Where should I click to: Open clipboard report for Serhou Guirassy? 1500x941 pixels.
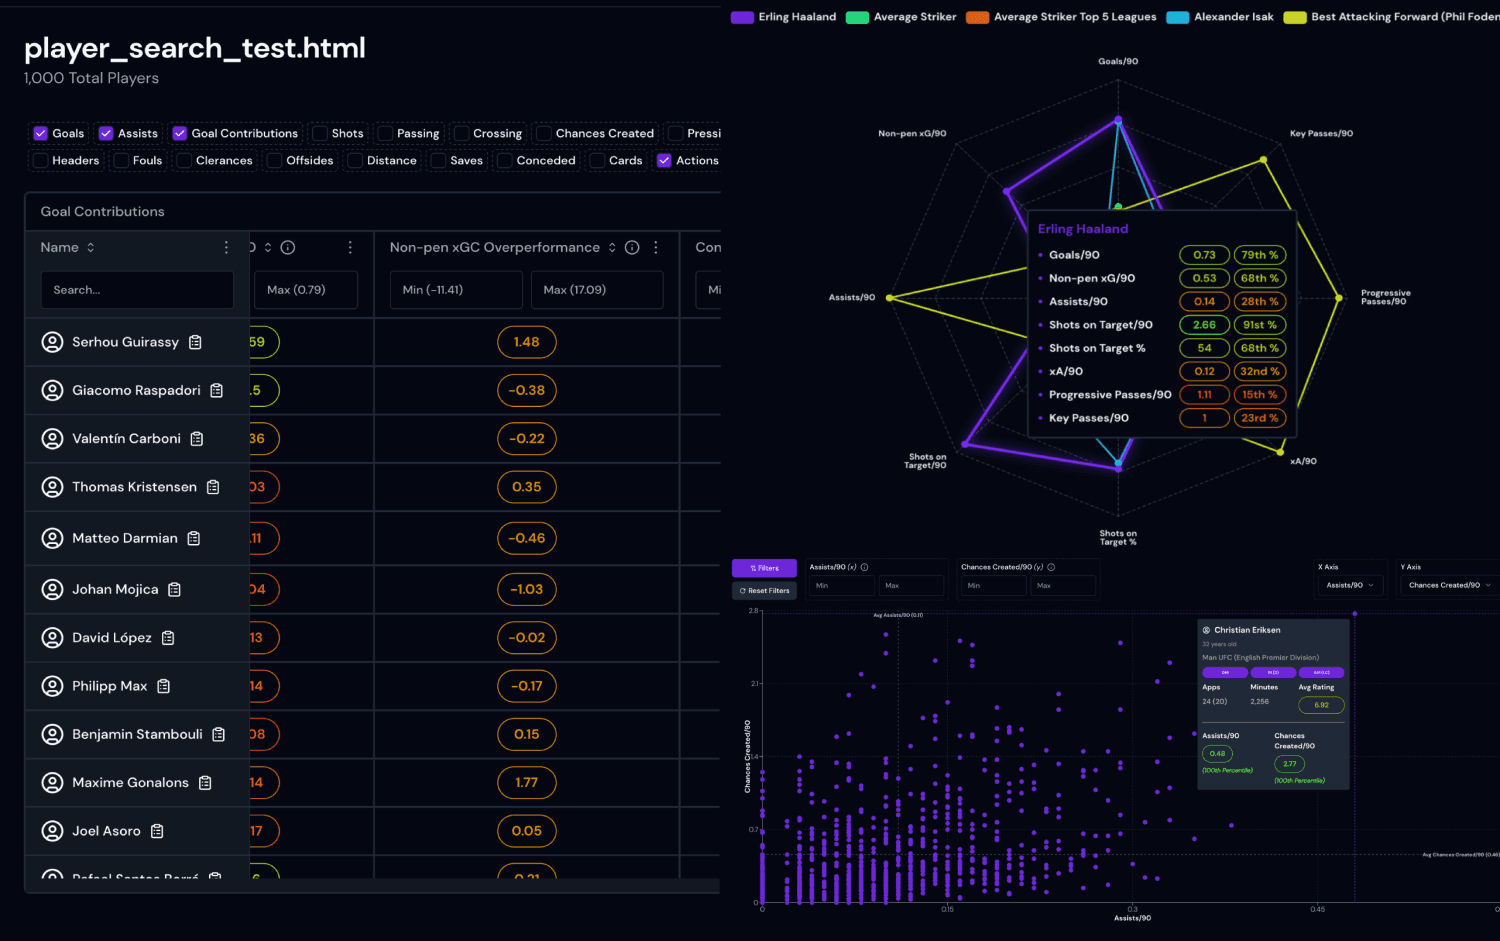pos(195,342)
